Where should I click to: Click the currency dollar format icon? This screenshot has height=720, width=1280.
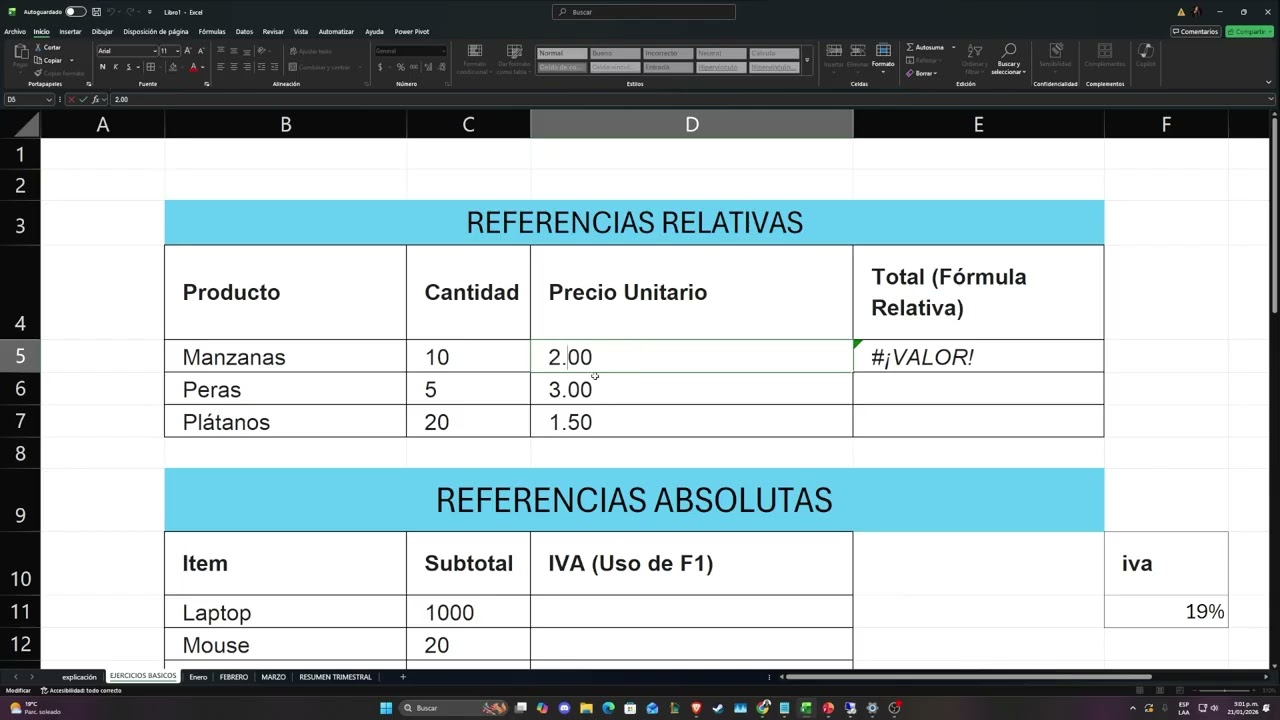coord(382,67)
